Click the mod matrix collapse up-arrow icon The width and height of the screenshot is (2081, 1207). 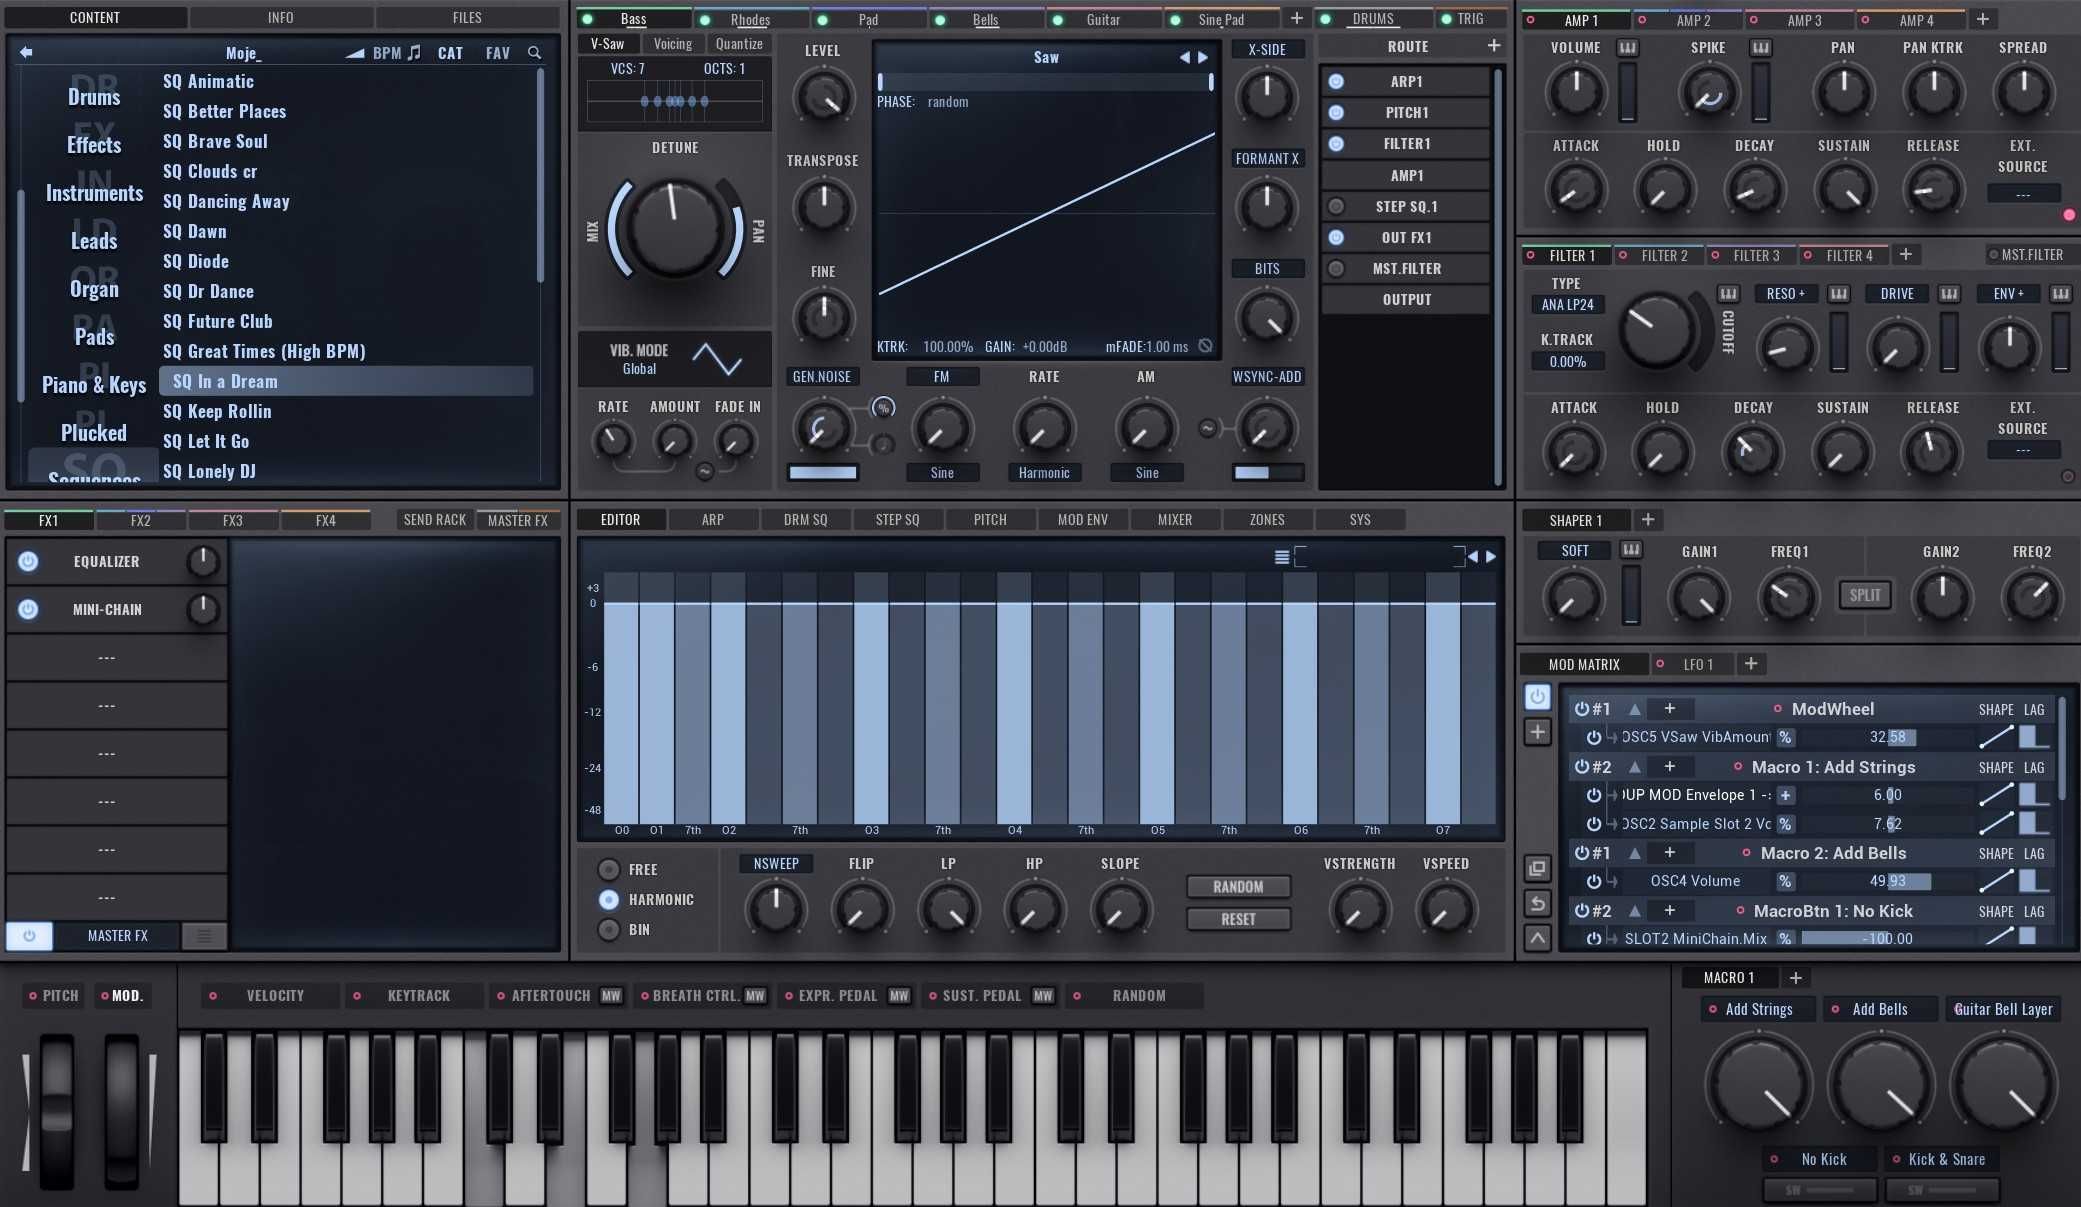tap(1537, 937)
